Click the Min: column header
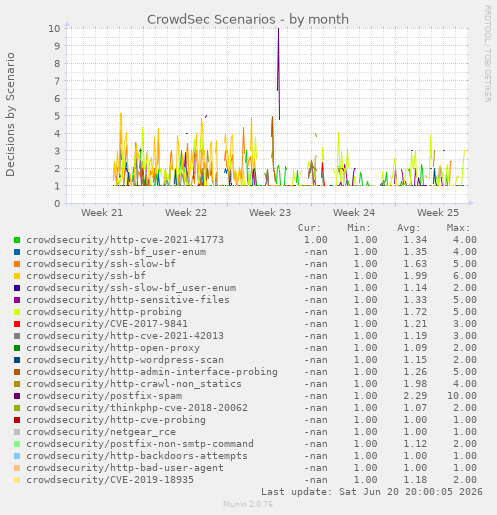Screen dimensions: 497x515 click(x=359, y=228)
